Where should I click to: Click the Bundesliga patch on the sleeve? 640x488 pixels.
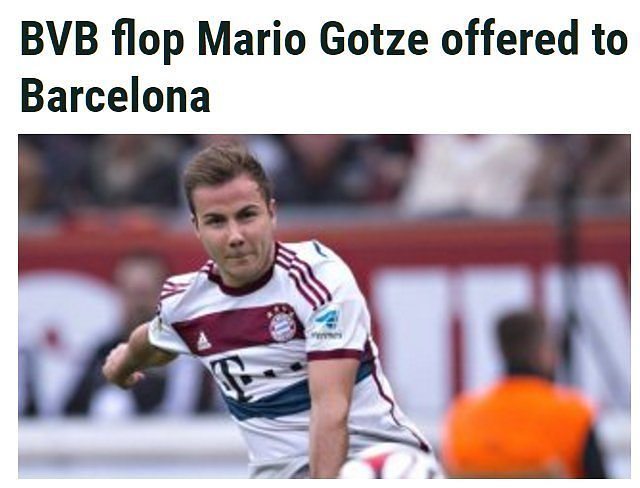[327, 322]
